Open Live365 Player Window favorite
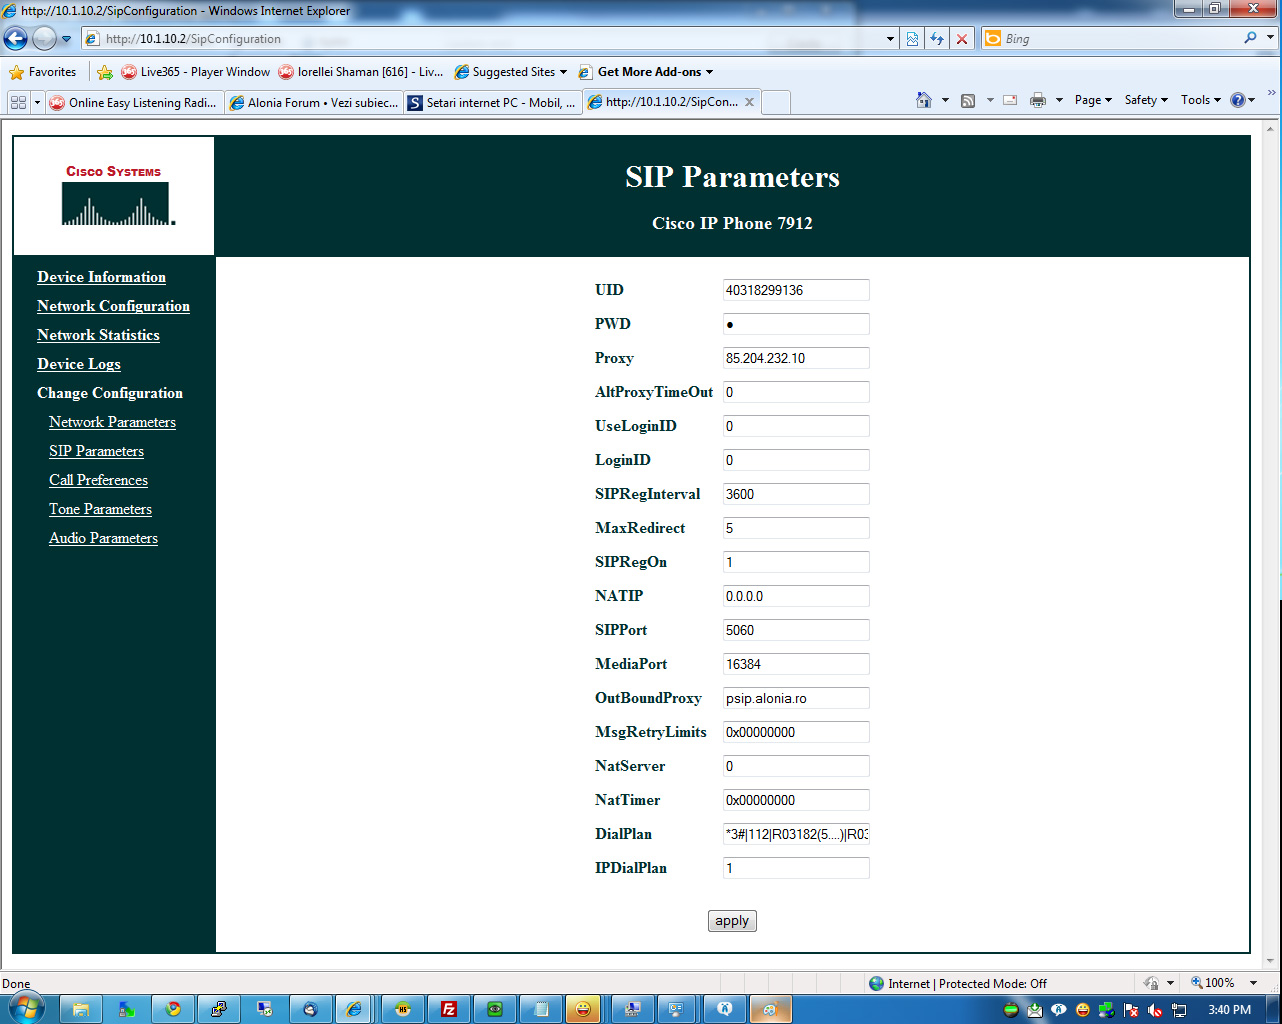This screenshot has width=1282, height=1024. tap(195, 72)
